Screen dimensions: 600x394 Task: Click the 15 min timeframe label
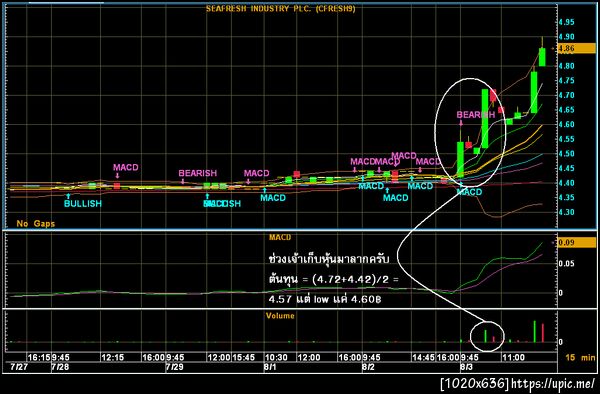click(x=580, y=358)
